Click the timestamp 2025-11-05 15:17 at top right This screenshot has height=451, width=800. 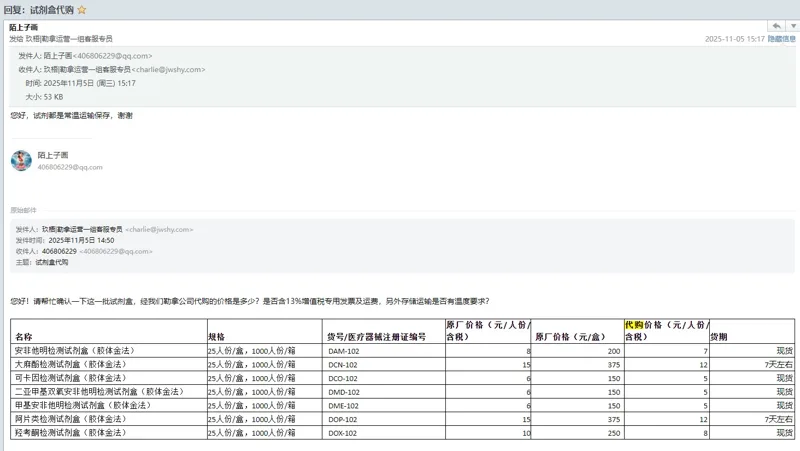click(735, 39)
